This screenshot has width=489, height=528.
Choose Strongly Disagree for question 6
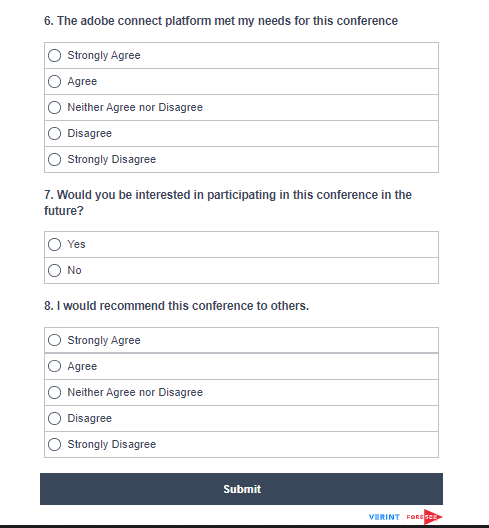point(55,159)
